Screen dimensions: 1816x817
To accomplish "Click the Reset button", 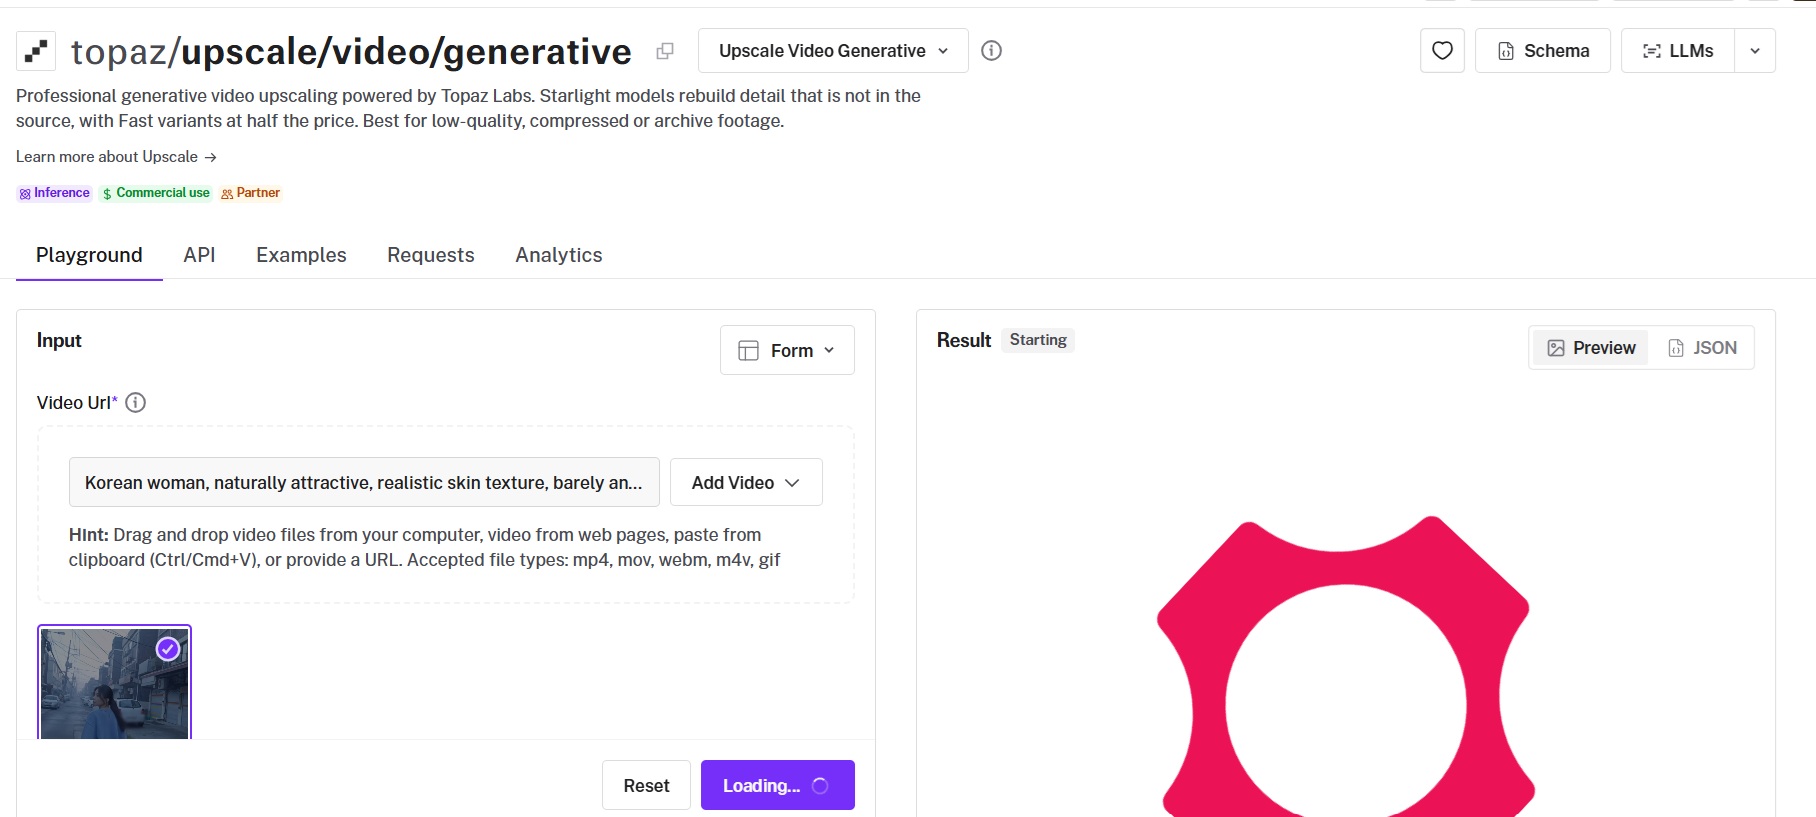I will point(646,786).
